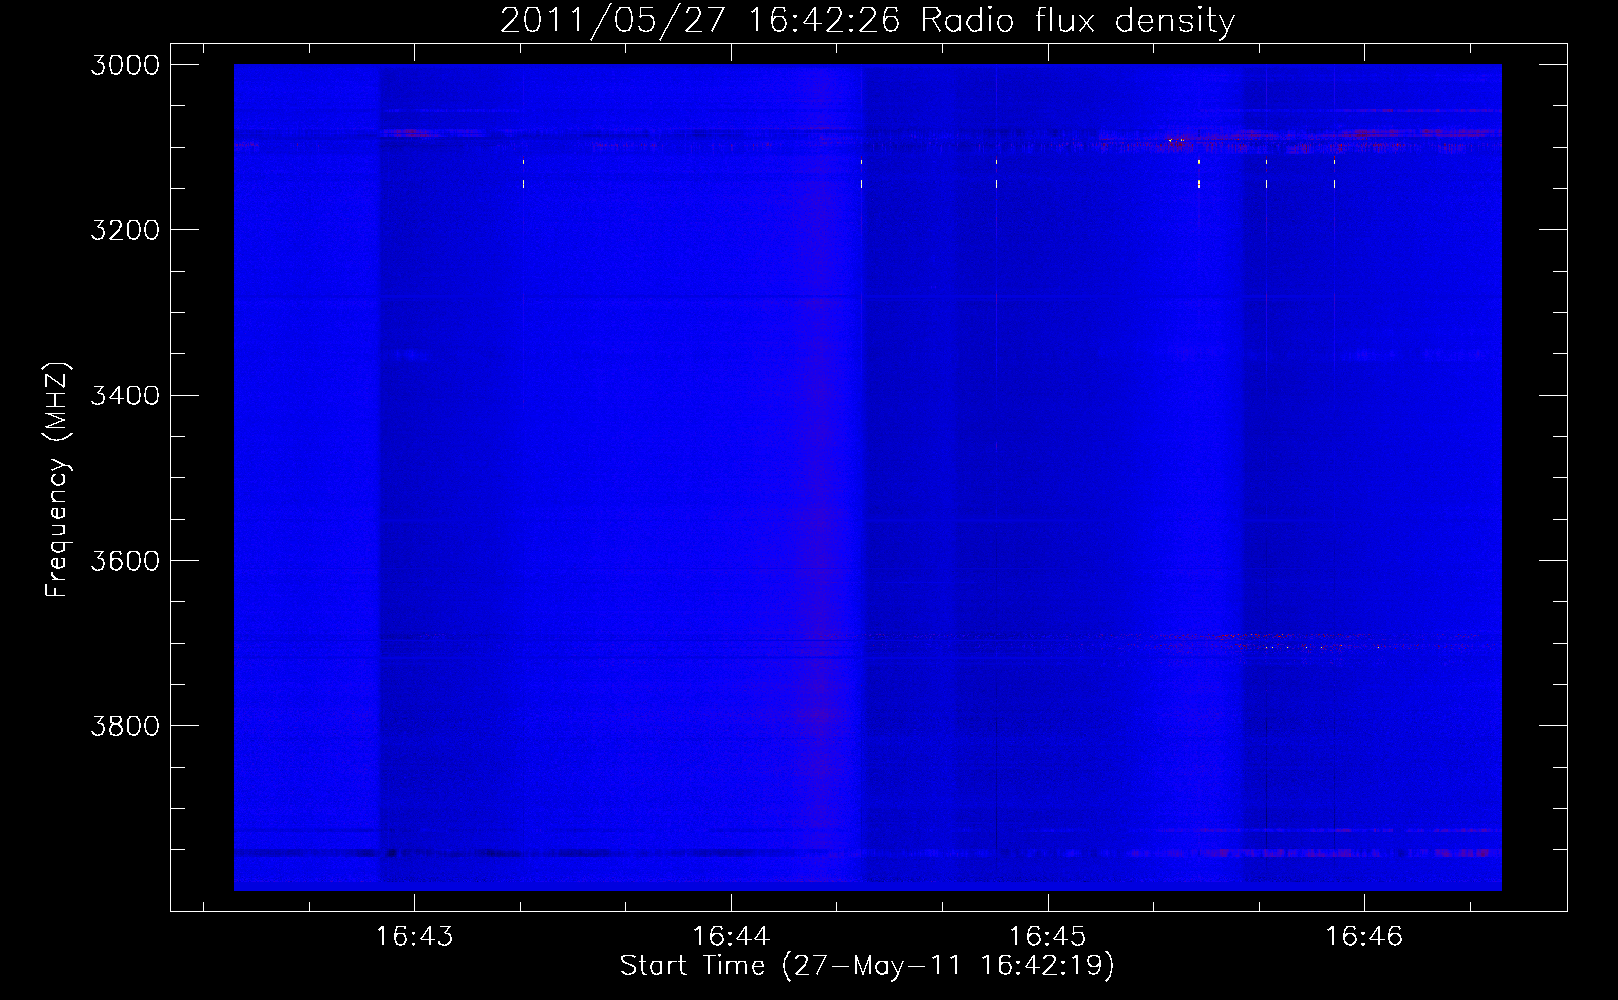Click inside the blue radio spectrogram image
The height and width of the screenshot is (1000, 1618).
click(868, 477)
